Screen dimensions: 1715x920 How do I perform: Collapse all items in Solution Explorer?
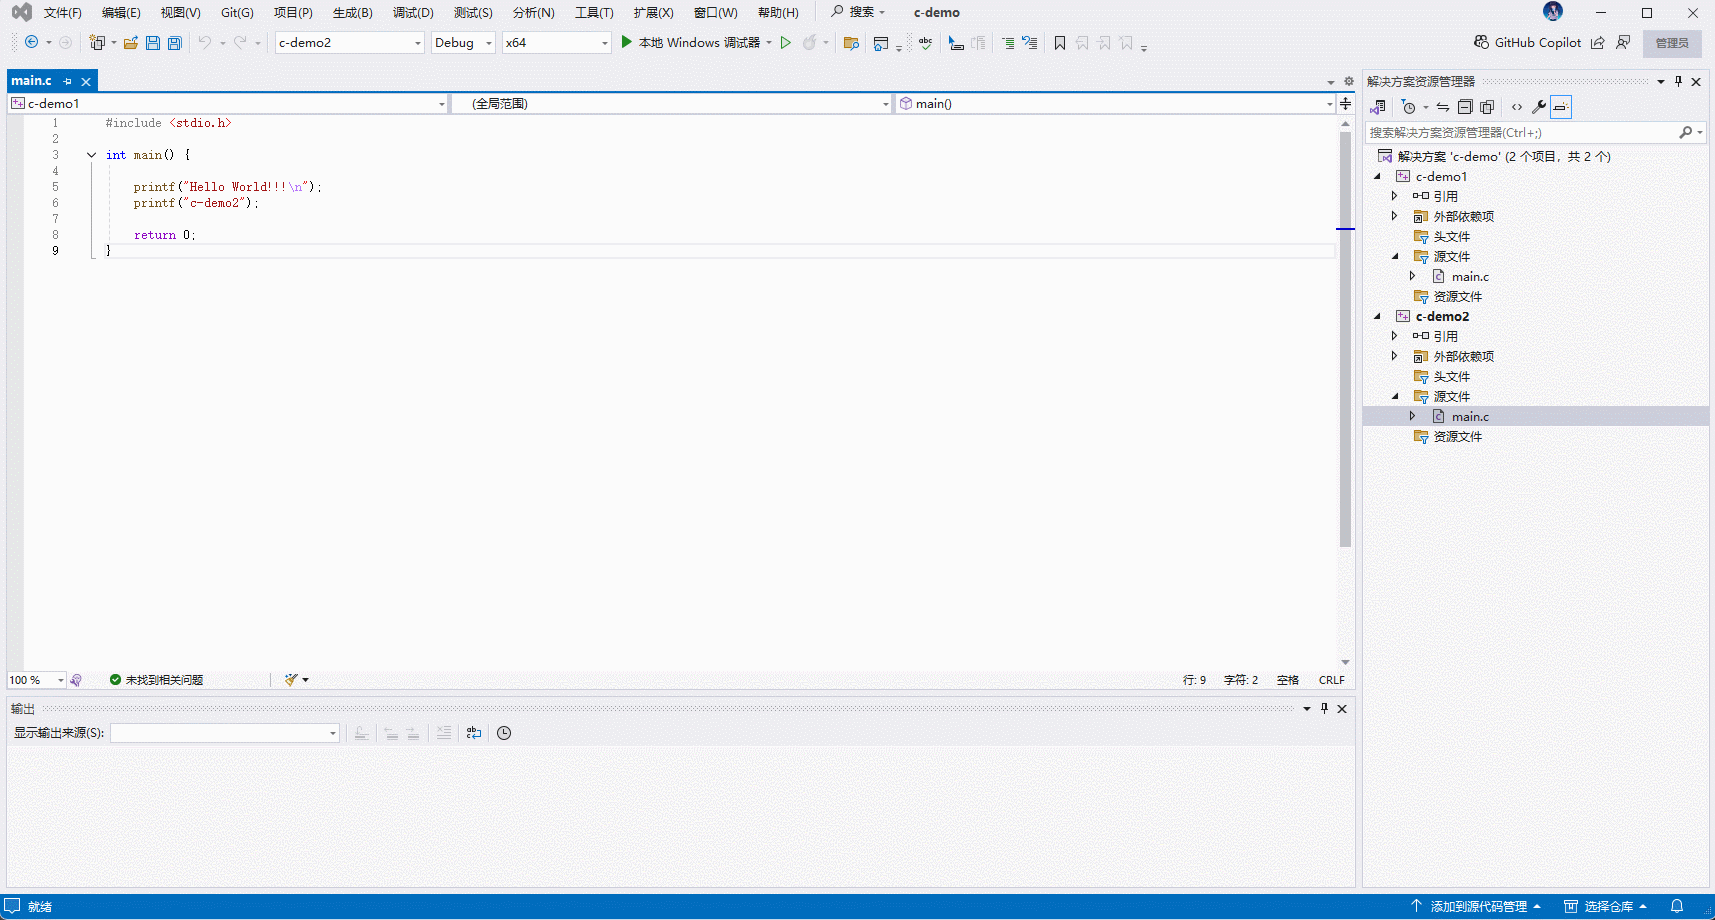(x=1465, y=107)
